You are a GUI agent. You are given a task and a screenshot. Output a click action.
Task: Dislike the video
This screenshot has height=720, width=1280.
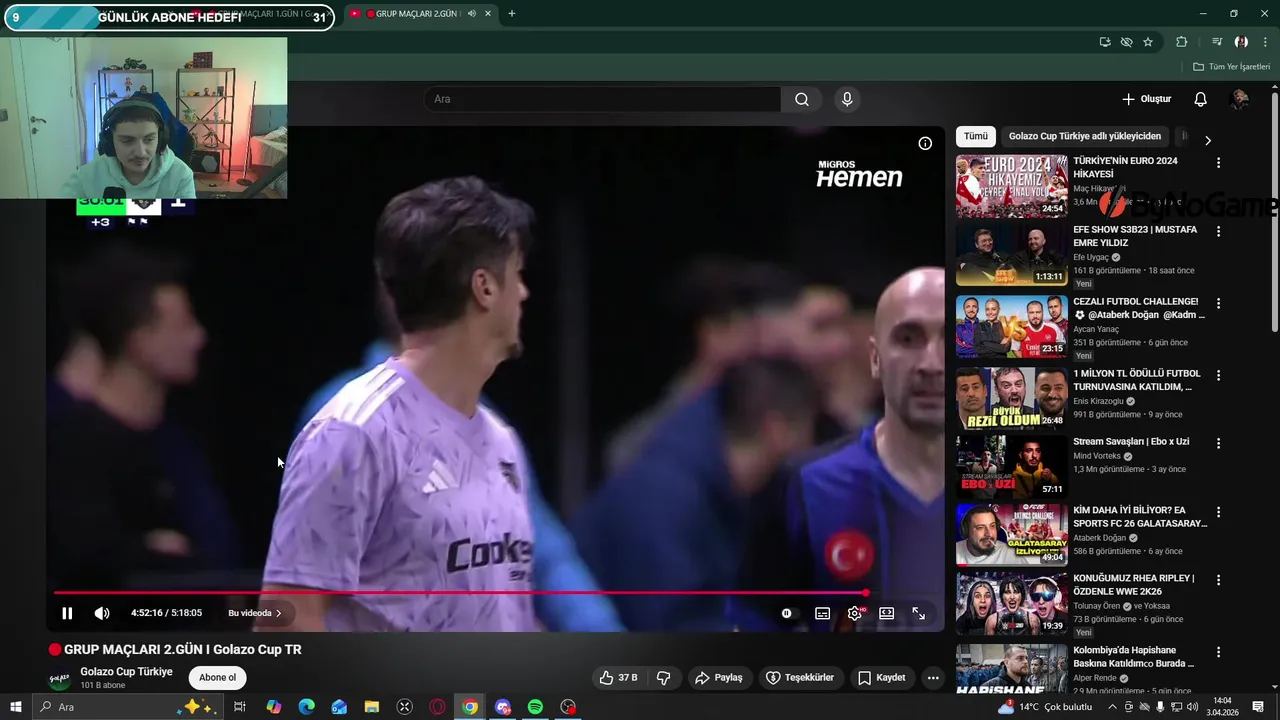pos(663,677)
